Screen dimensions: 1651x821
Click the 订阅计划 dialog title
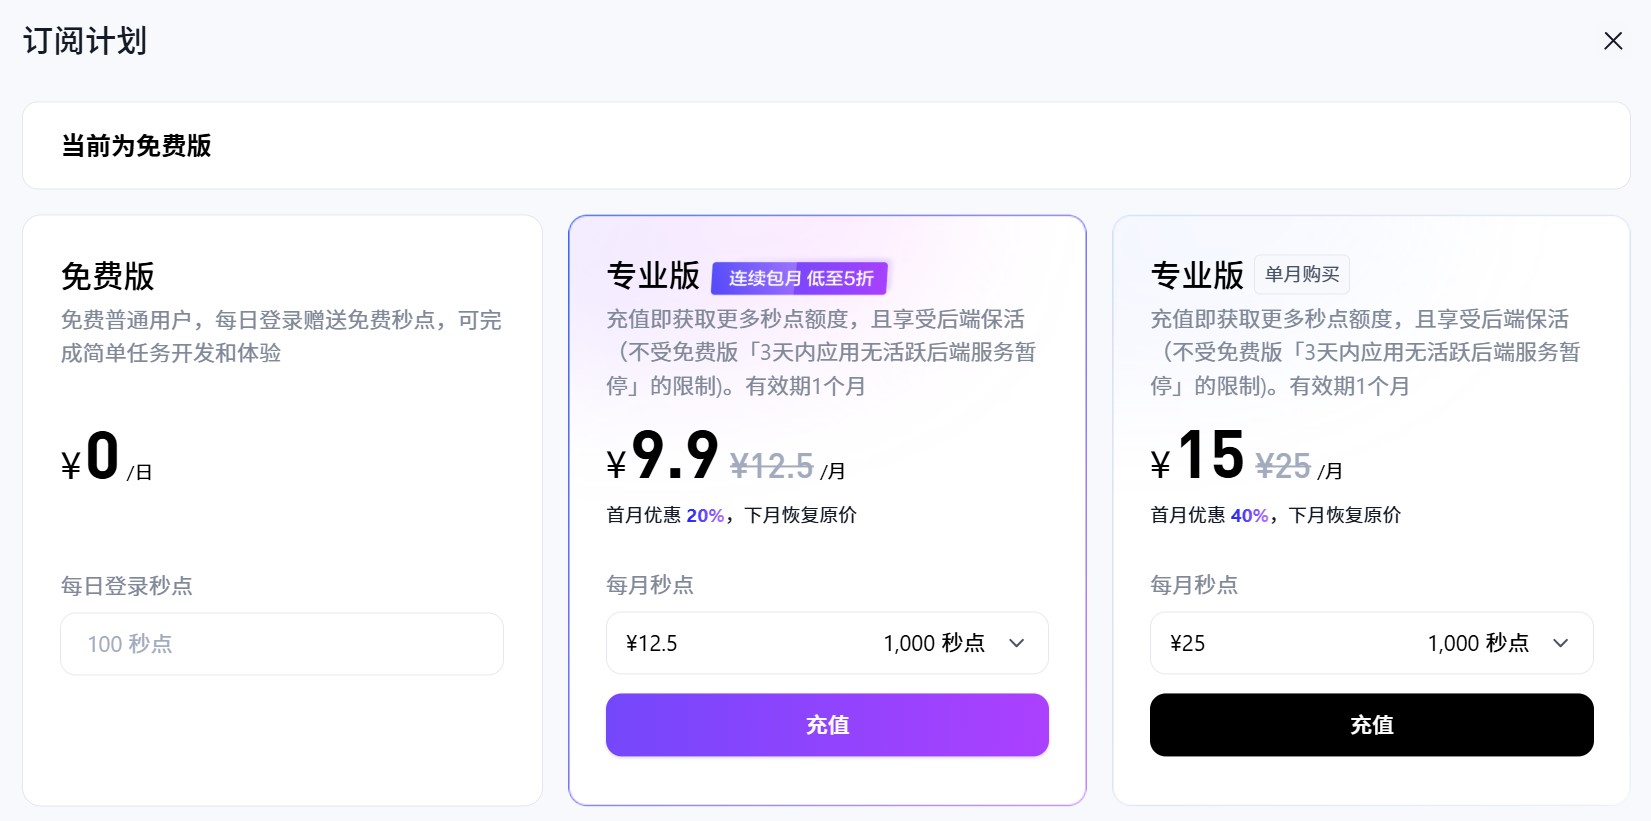pyautogui.click(x=83, y=41)
